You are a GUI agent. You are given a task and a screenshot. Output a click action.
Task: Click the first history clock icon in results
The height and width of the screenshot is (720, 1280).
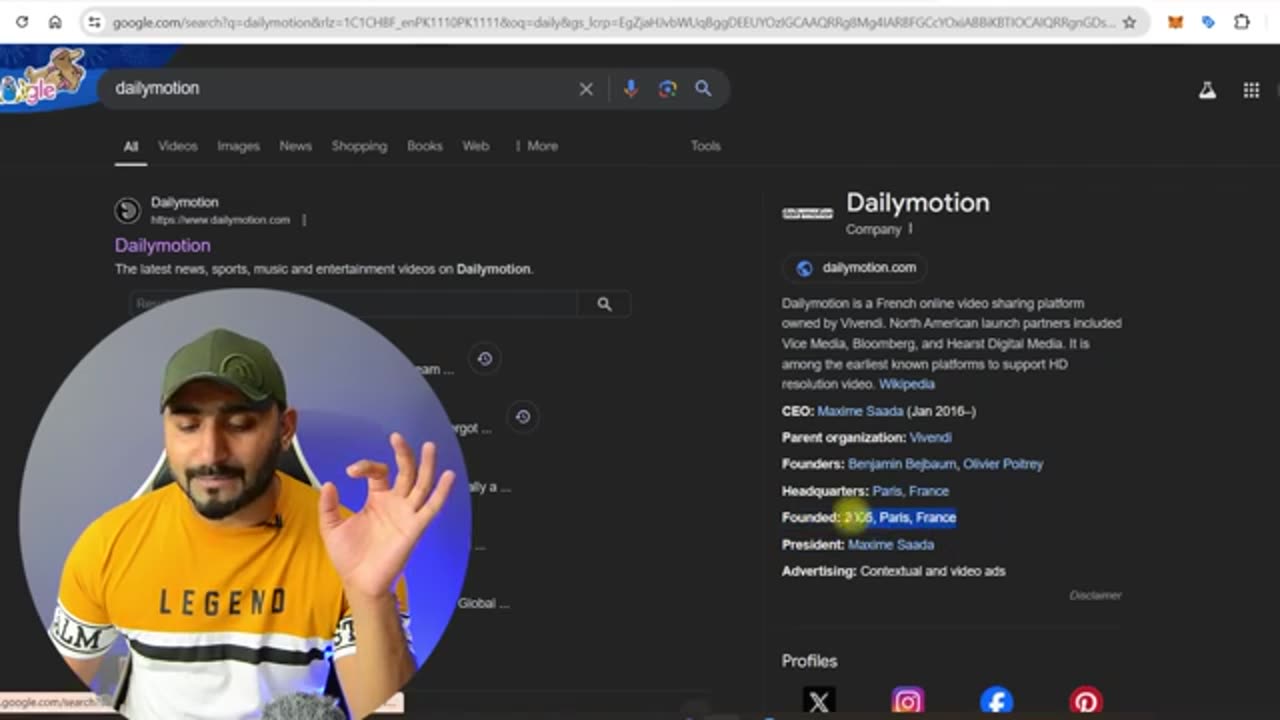point(485,359)
